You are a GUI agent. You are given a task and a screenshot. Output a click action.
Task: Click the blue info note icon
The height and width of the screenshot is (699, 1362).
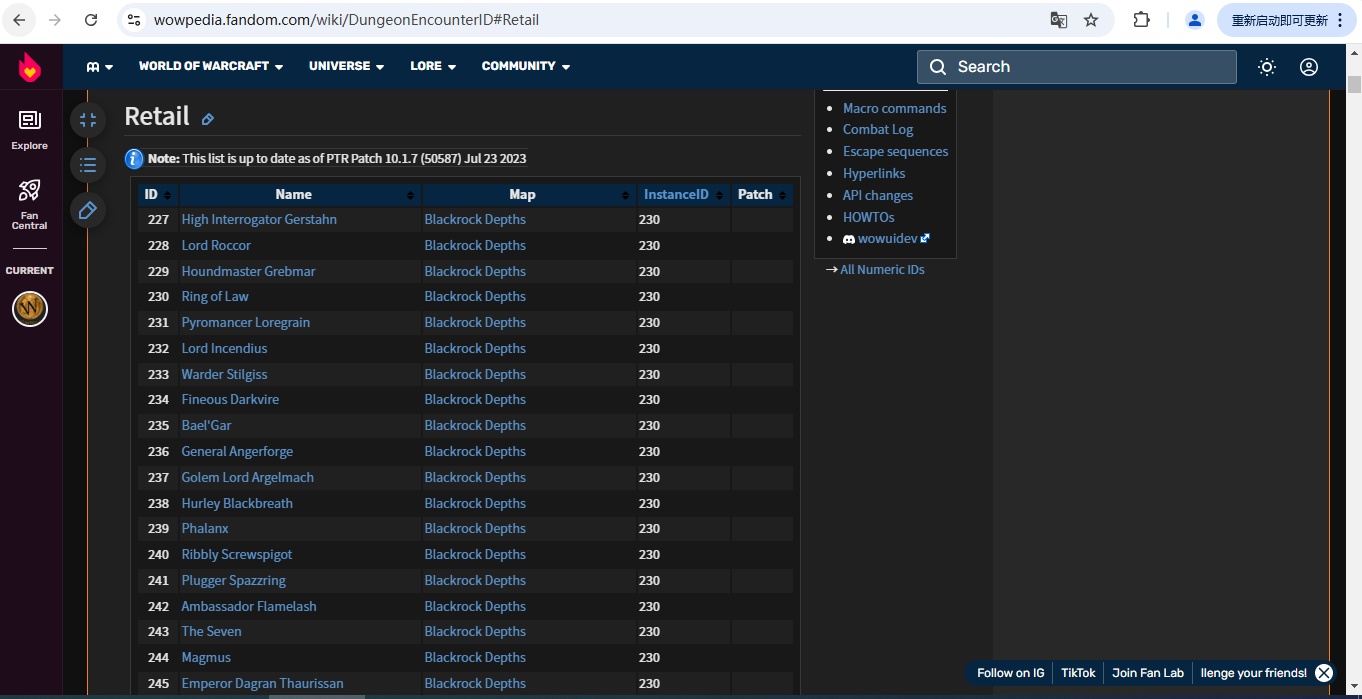click(x=134, y=158)
